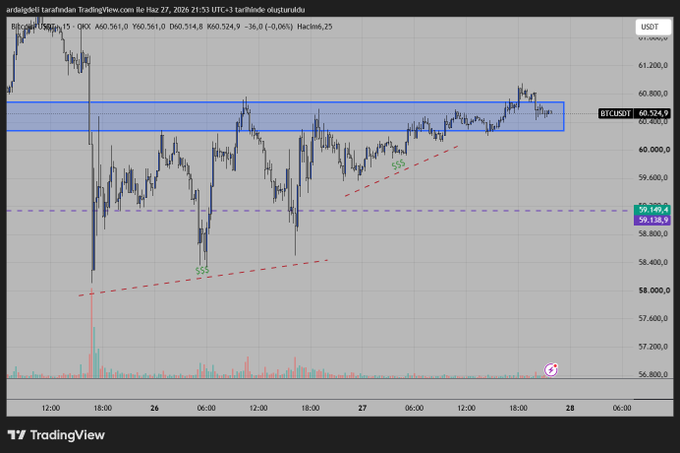
Task: Click the 58.800,0 price axis label
Action: tap(653, 234)
